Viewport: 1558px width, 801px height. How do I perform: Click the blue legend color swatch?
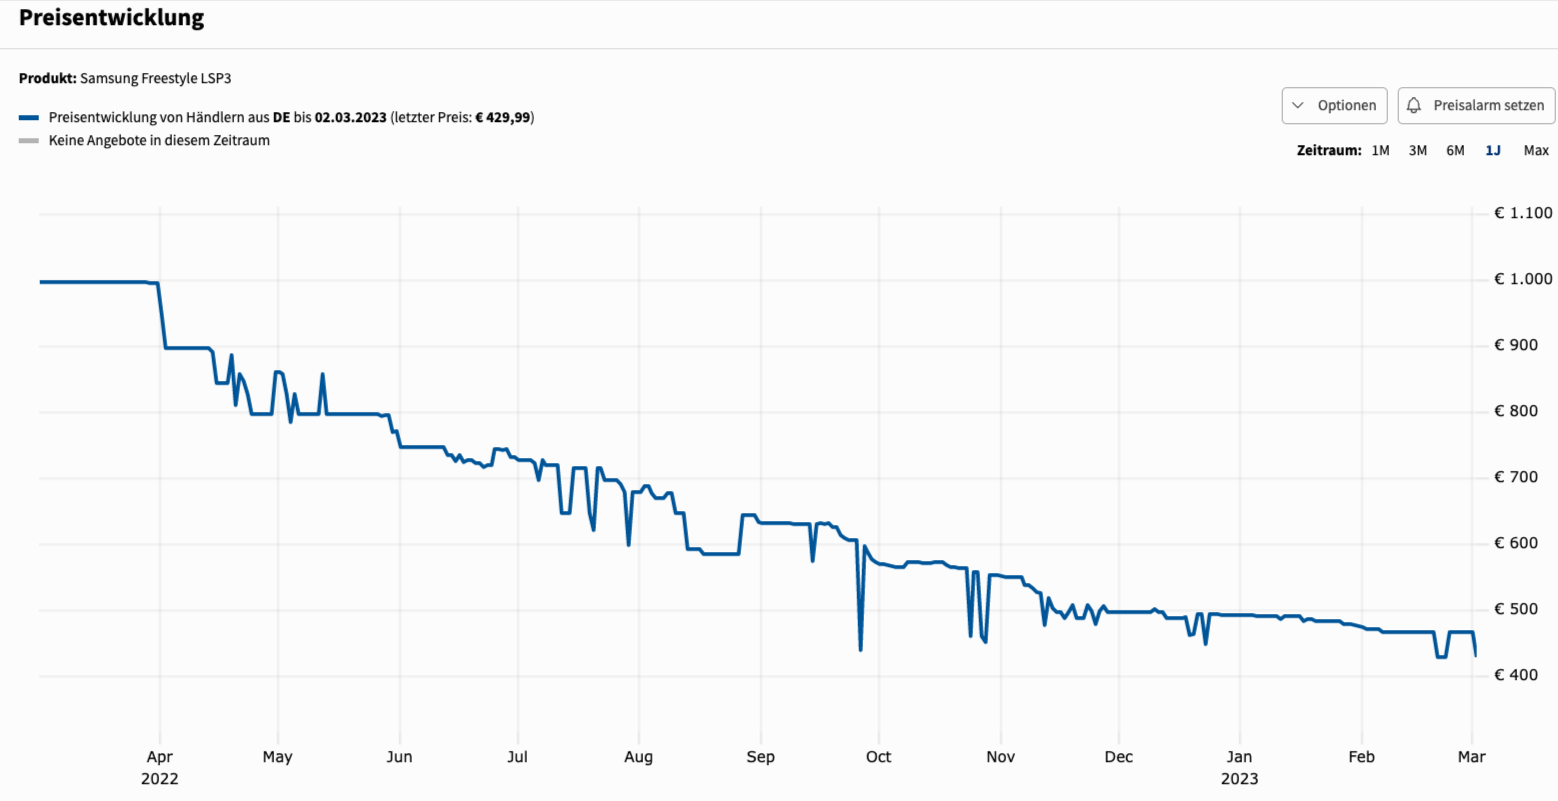[x=29, y=118]
